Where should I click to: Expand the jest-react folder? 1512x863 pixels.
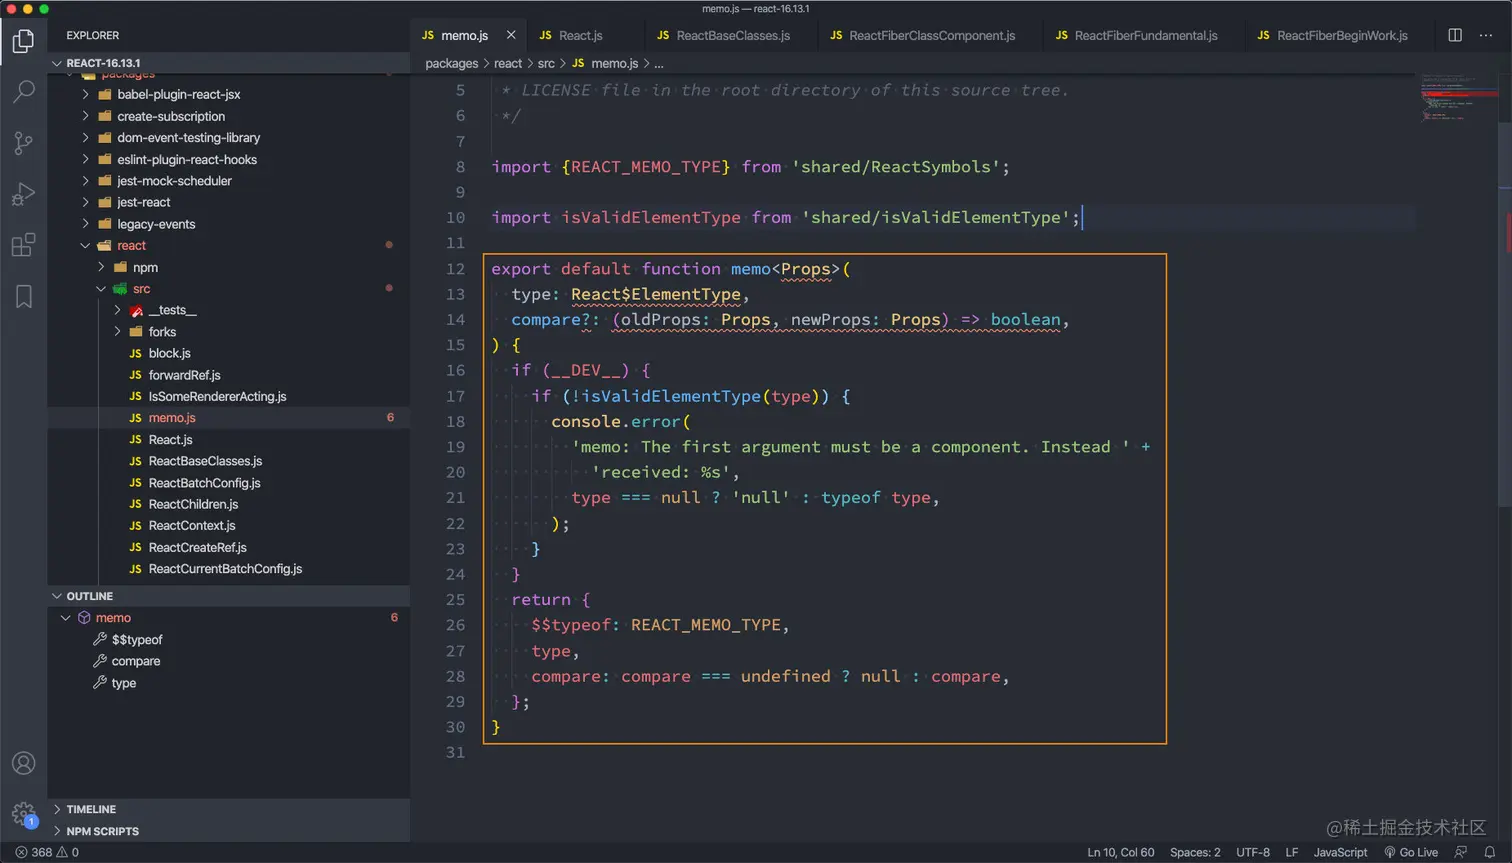228,202
